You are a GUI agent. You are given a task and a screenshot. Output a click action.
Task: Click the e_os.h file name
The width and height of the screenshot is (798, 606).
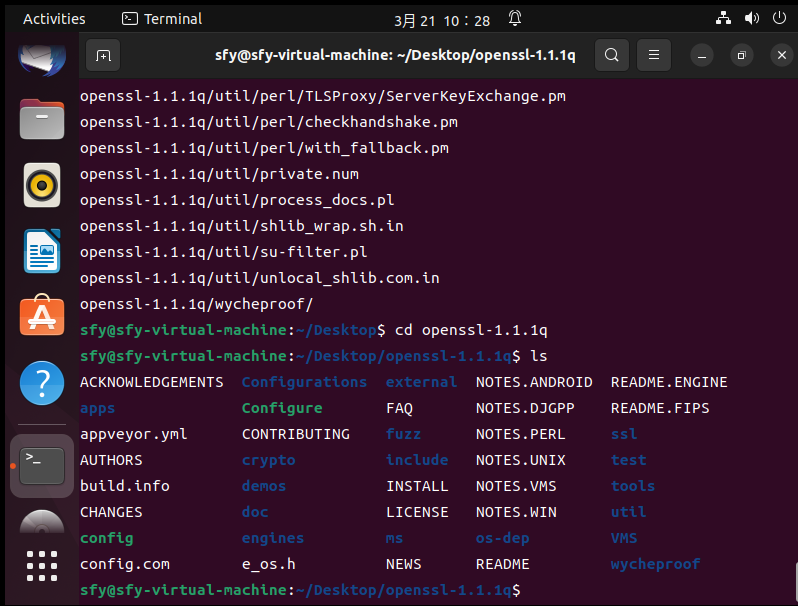269,564
